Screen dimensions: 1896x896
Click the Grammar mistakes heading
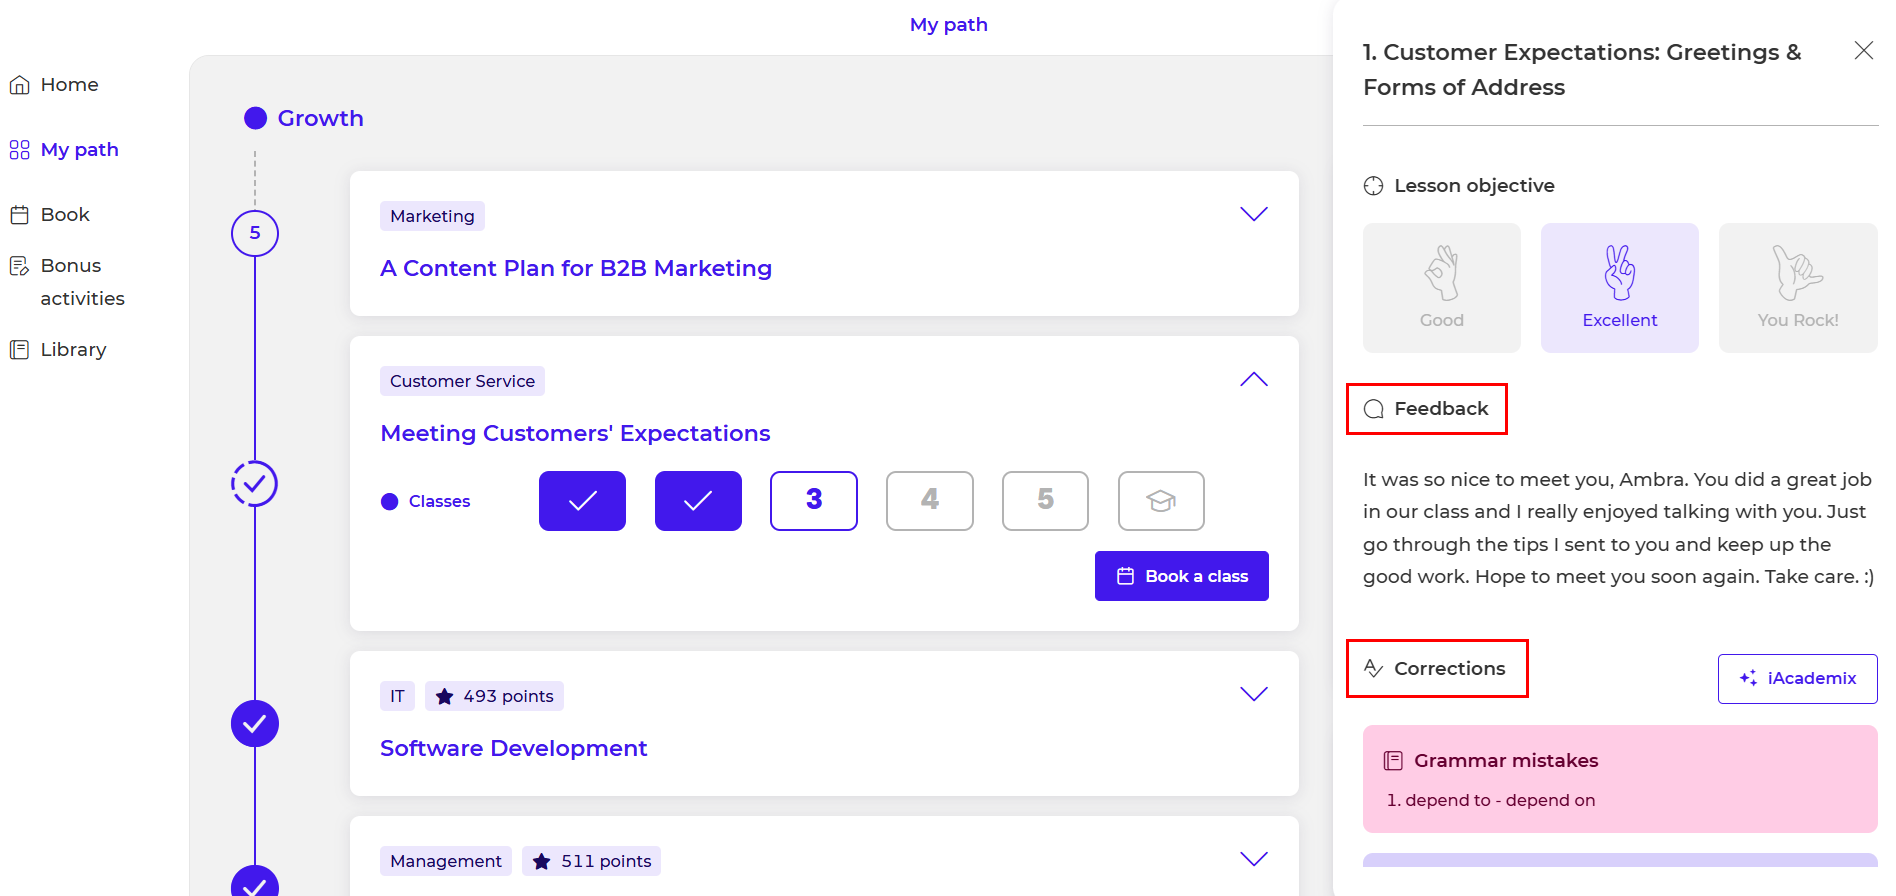point(1506,761)
